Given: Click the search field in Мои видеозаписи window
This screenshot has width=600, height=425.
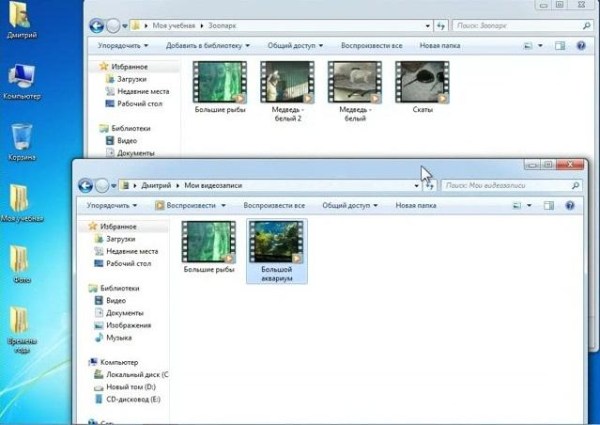Looking at the screenshot, I should 500,185.
